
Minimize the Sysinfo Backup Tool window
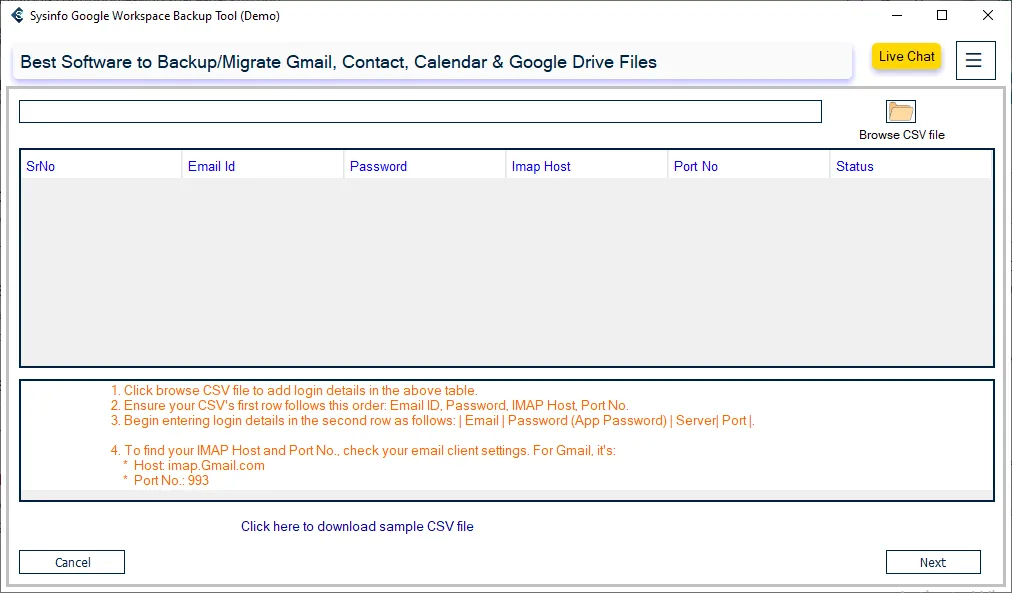coord(896,15)
